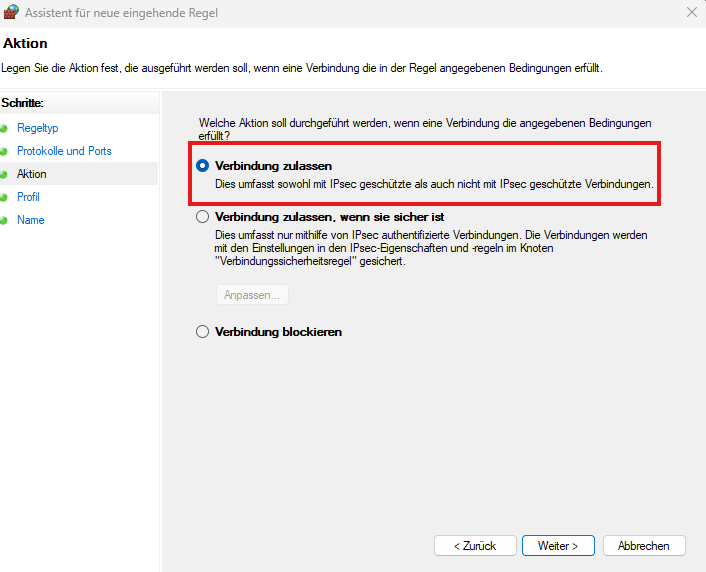706x572 pixels.
Task: Proceed with the 'Weiter >' button
Action: [x=558, y=546]
